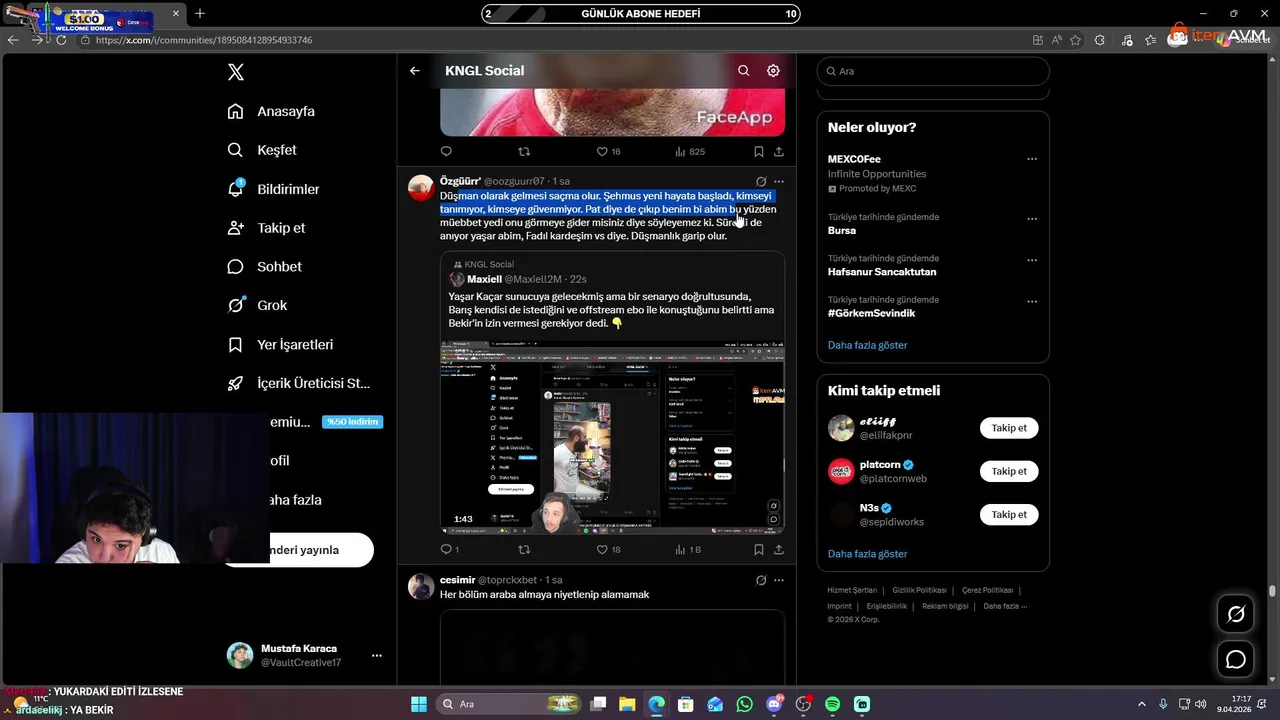Open Yer İşaretleri in the sidebar
Image resolution: width=1280 pixels, height=720 pixels.
[280, 344]
